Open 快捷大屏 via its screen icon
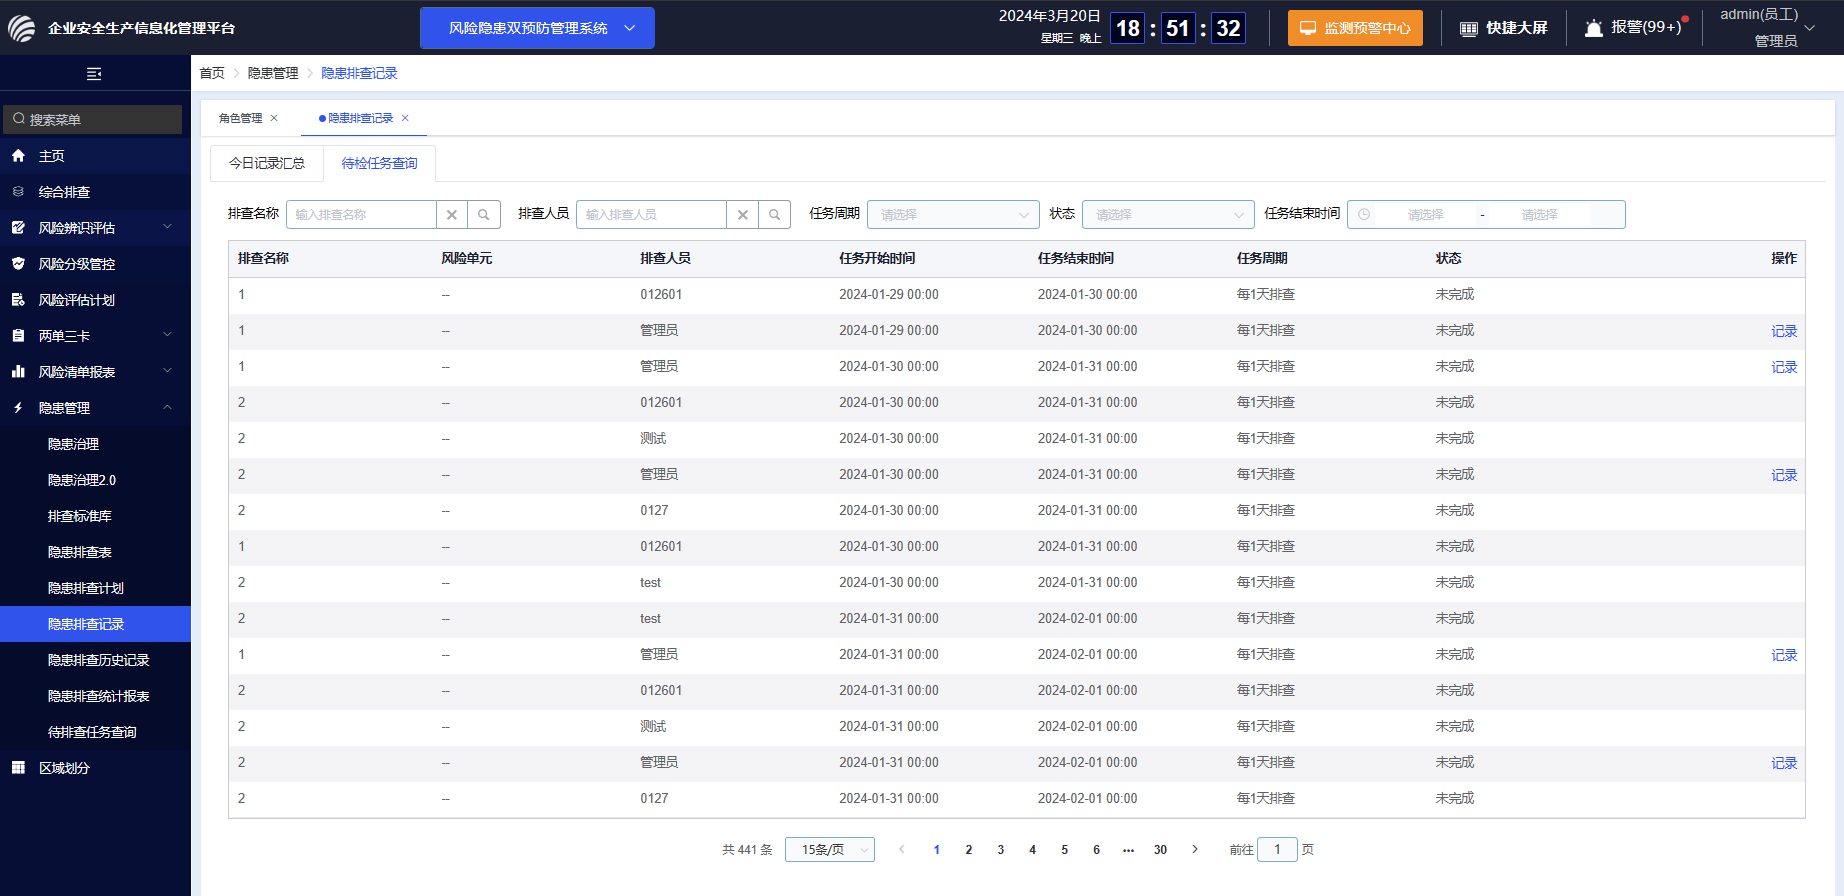Image resolution: width=1844 pixels, height=896 pixels. (1469, 28)
